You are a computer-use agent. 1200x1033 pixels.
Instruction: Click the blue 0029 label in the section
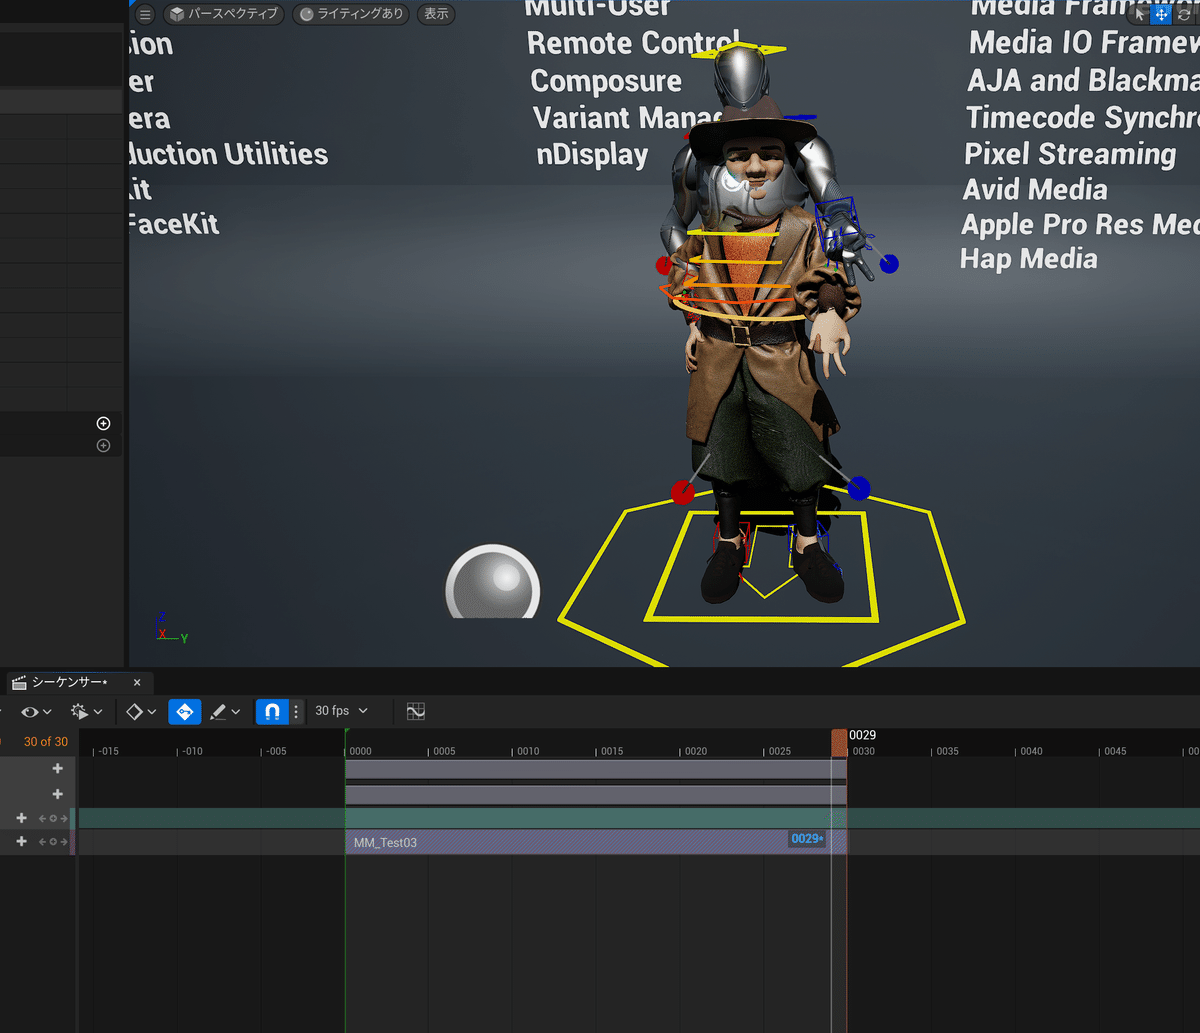(x=806, y=839)
